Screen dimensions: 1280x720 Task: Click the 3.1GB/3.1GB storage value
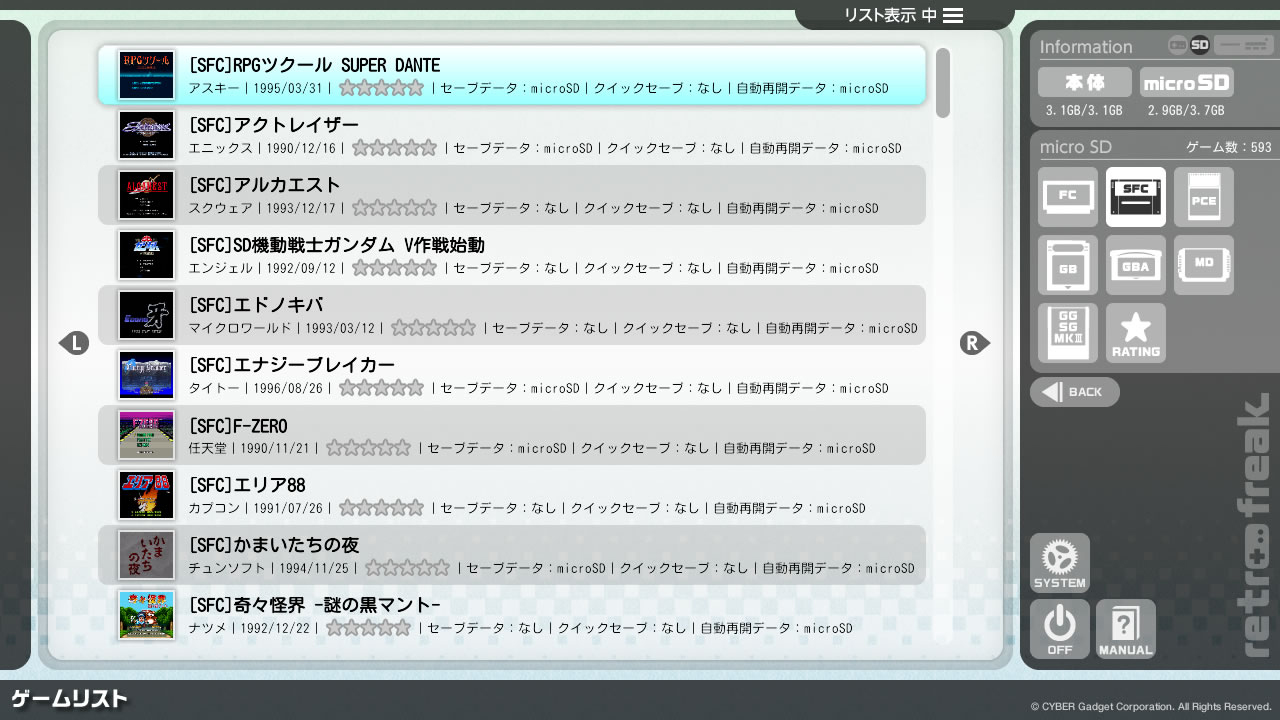click(x=1084, y=110)
